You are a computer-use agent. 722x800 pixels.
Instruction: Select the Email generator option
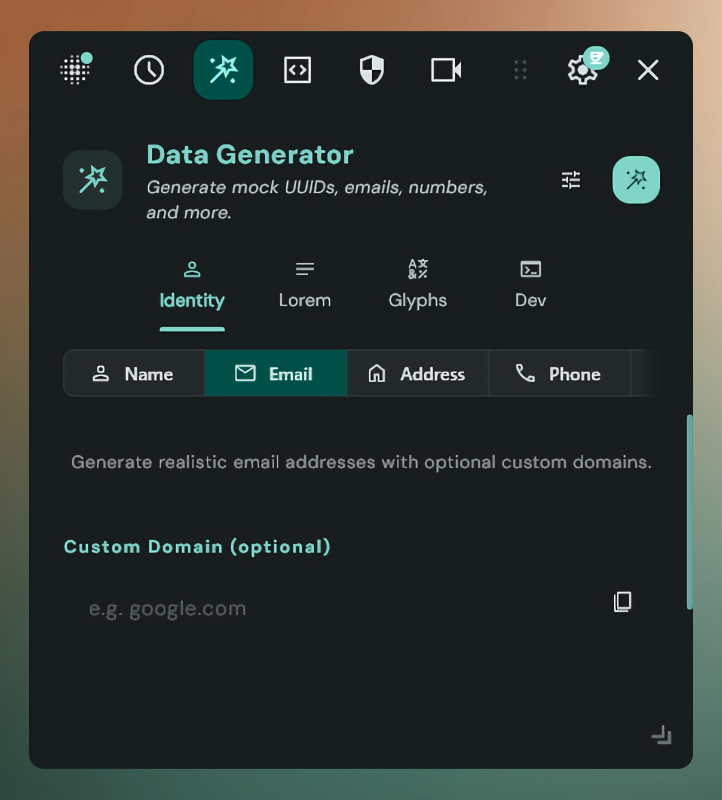(x=276, y=374)
